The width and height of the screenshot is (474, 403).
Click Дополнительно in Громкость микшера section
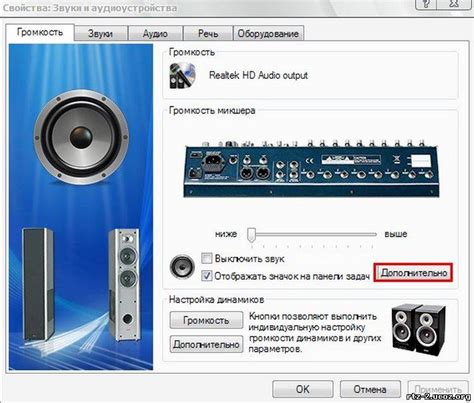point(413,273)
